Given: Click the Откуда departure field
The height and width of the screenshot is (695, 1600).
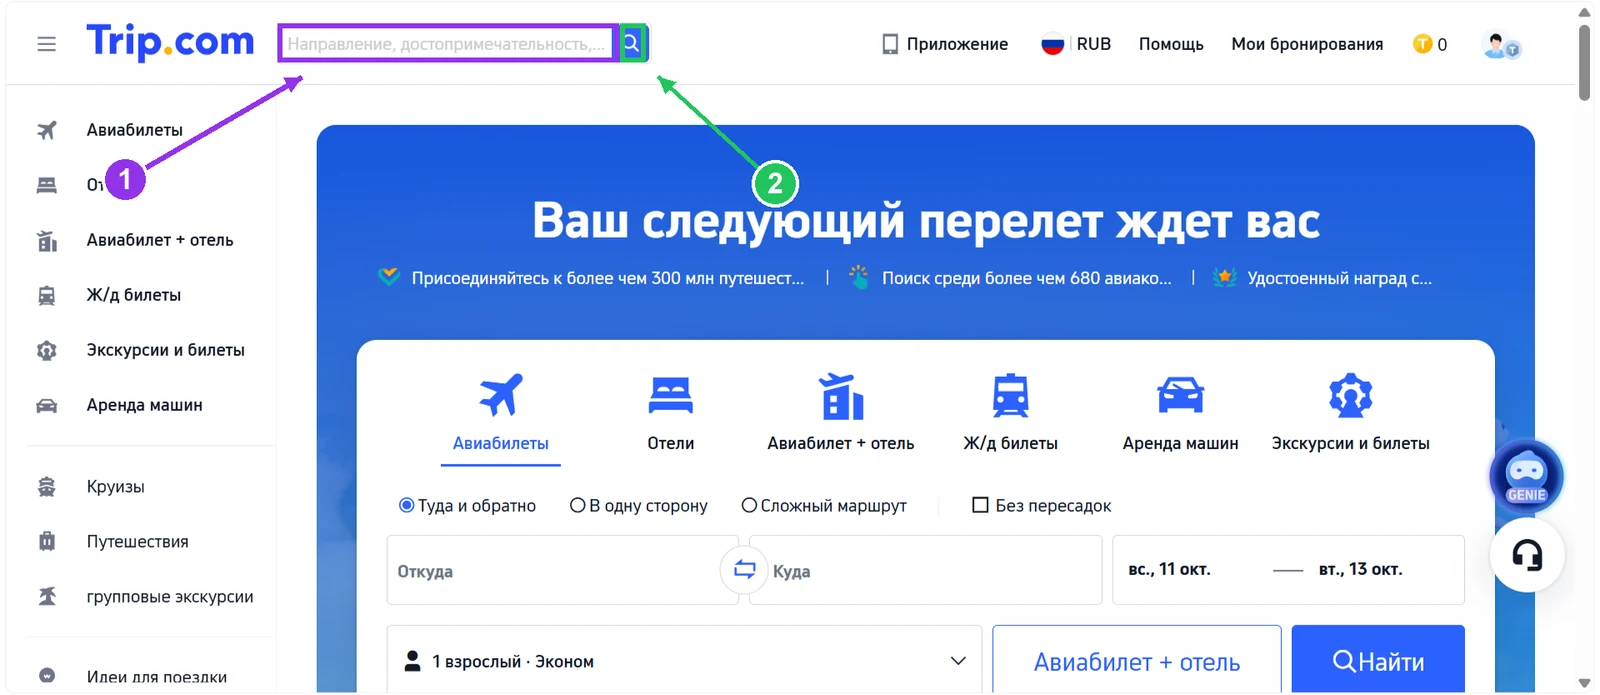Looking at the screenshot, I should click(562, 570).
